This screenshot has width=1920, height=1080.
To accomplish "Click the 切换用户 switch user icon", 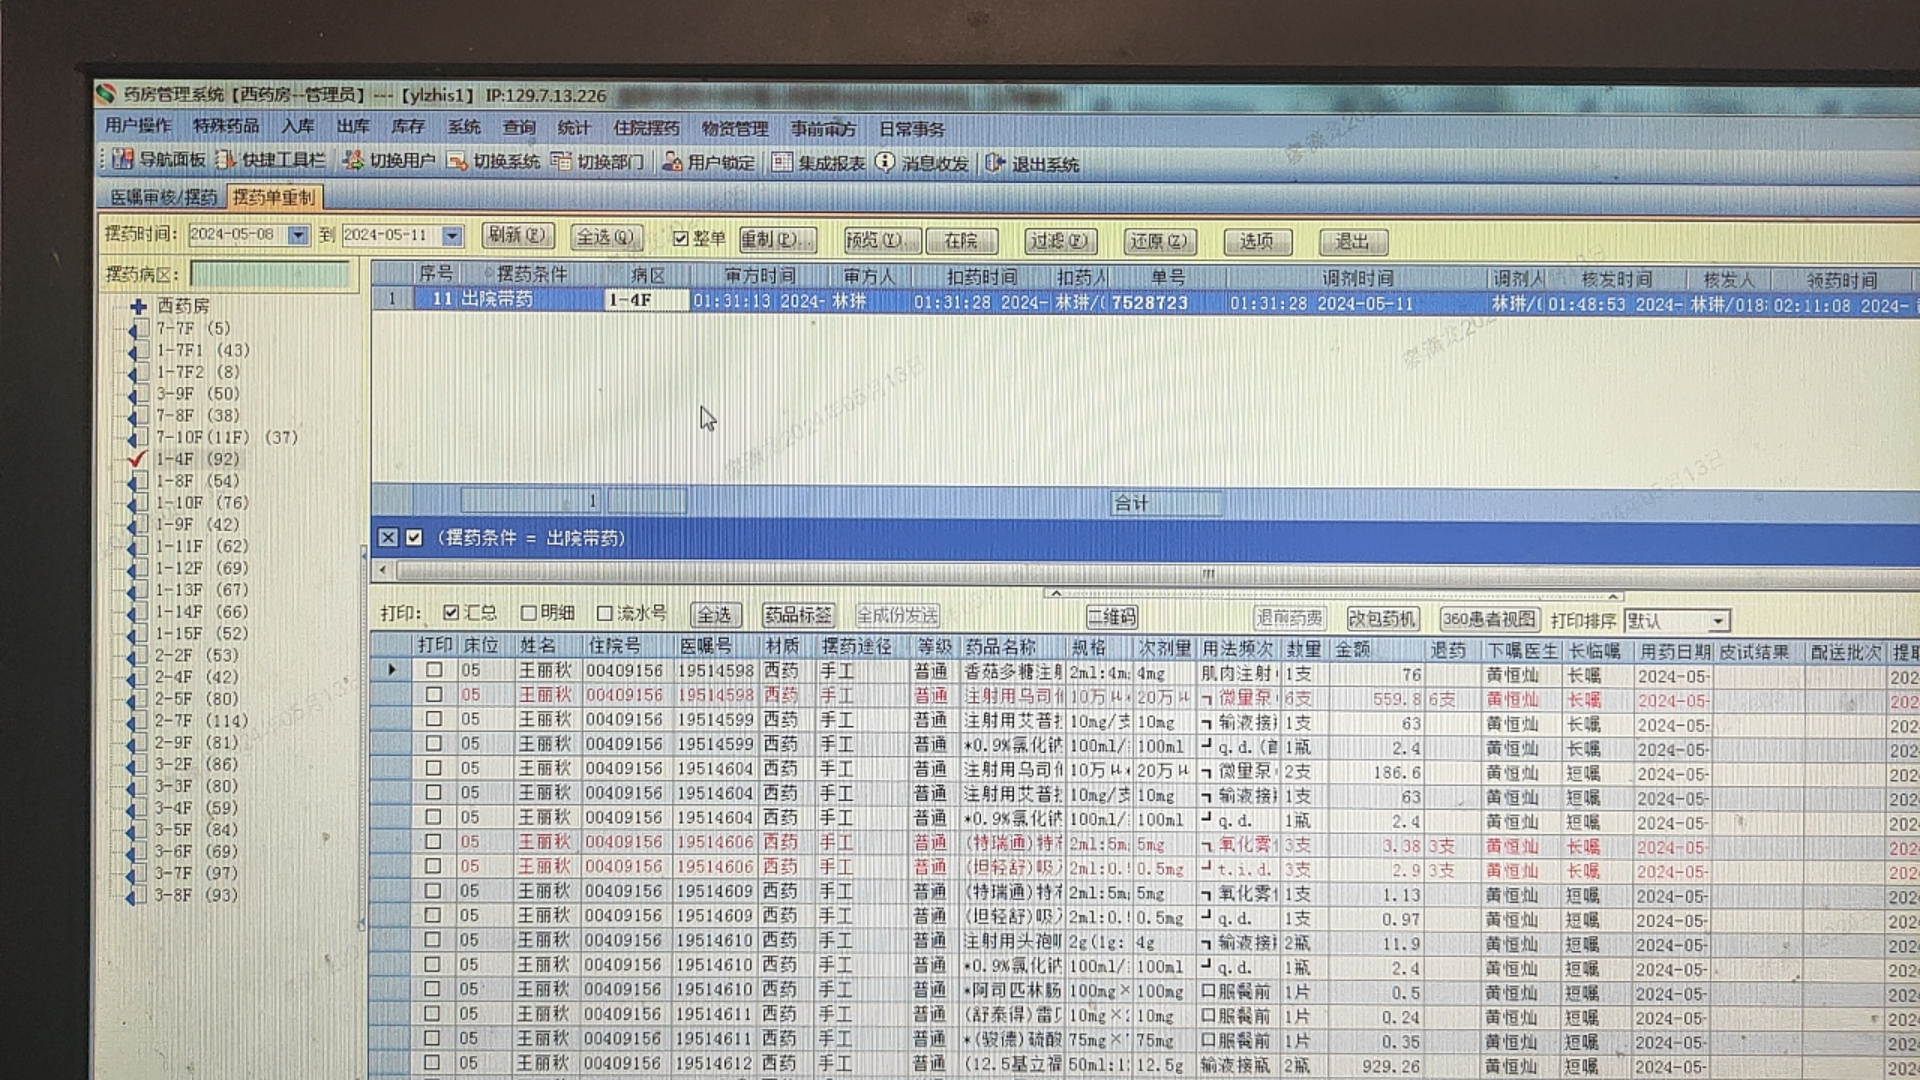I will pos(353,160).
